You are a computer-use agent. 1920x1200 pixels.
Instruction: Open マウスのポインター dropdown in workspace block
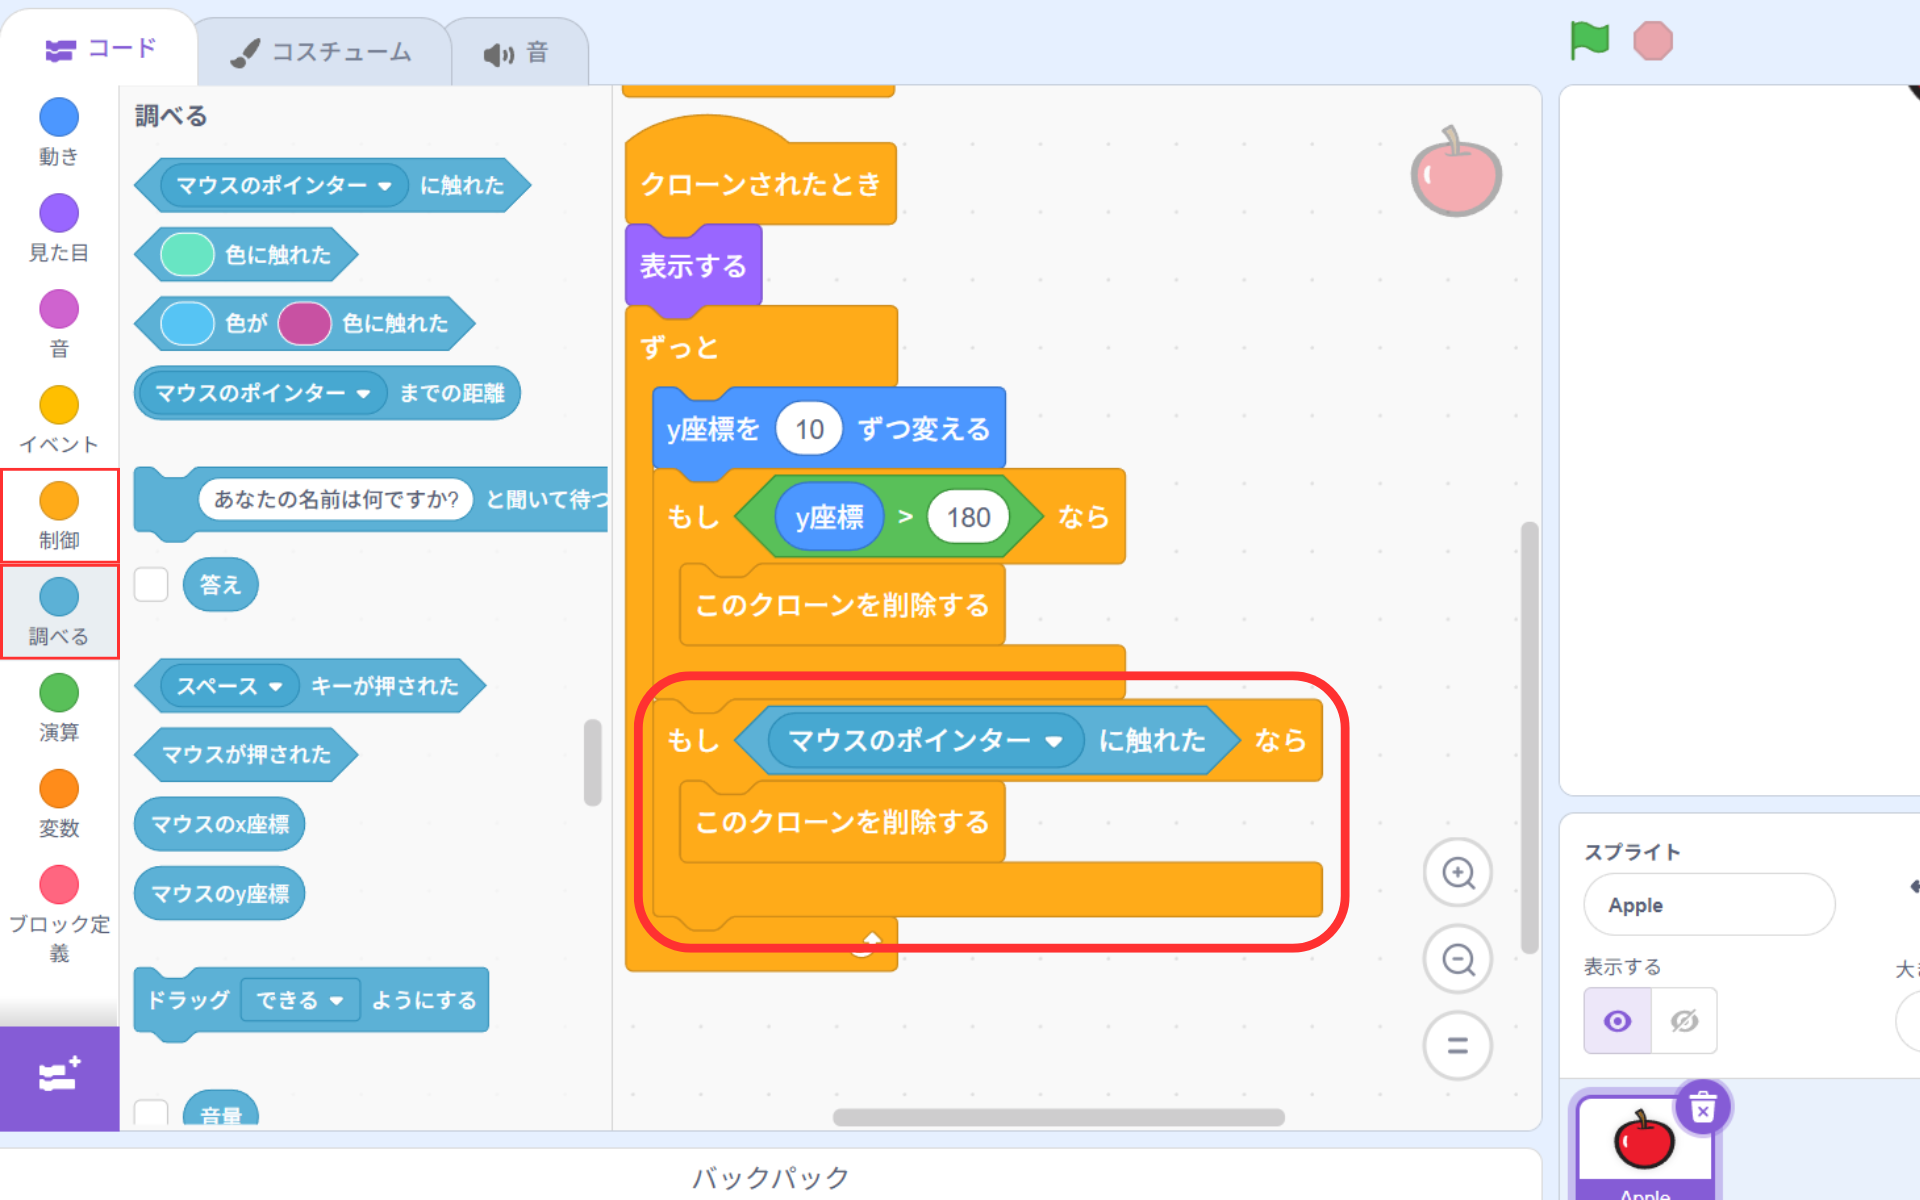coord(1053,741)
